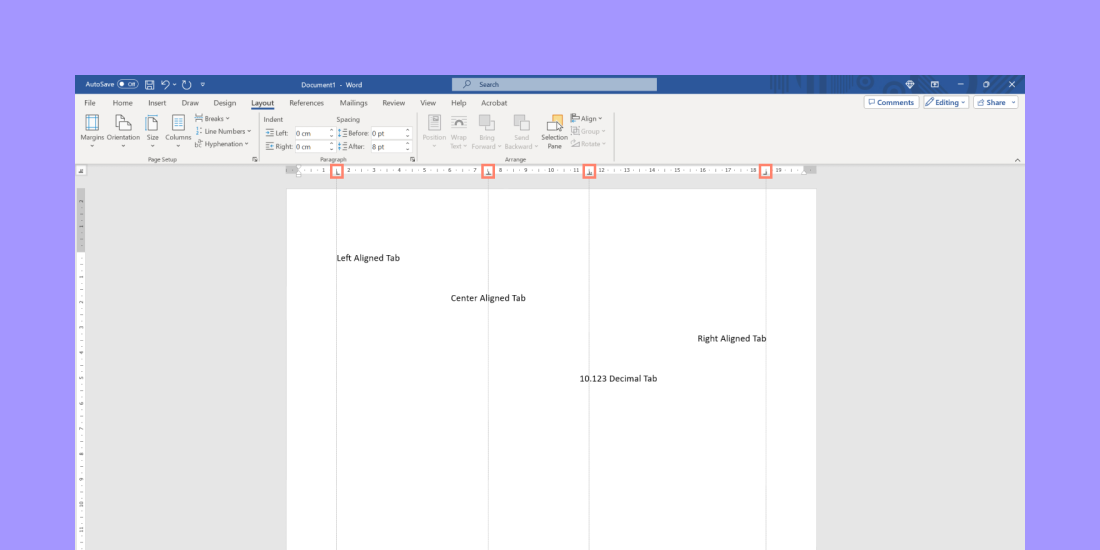Switch to the Design tab

click(x=224, y=103)
